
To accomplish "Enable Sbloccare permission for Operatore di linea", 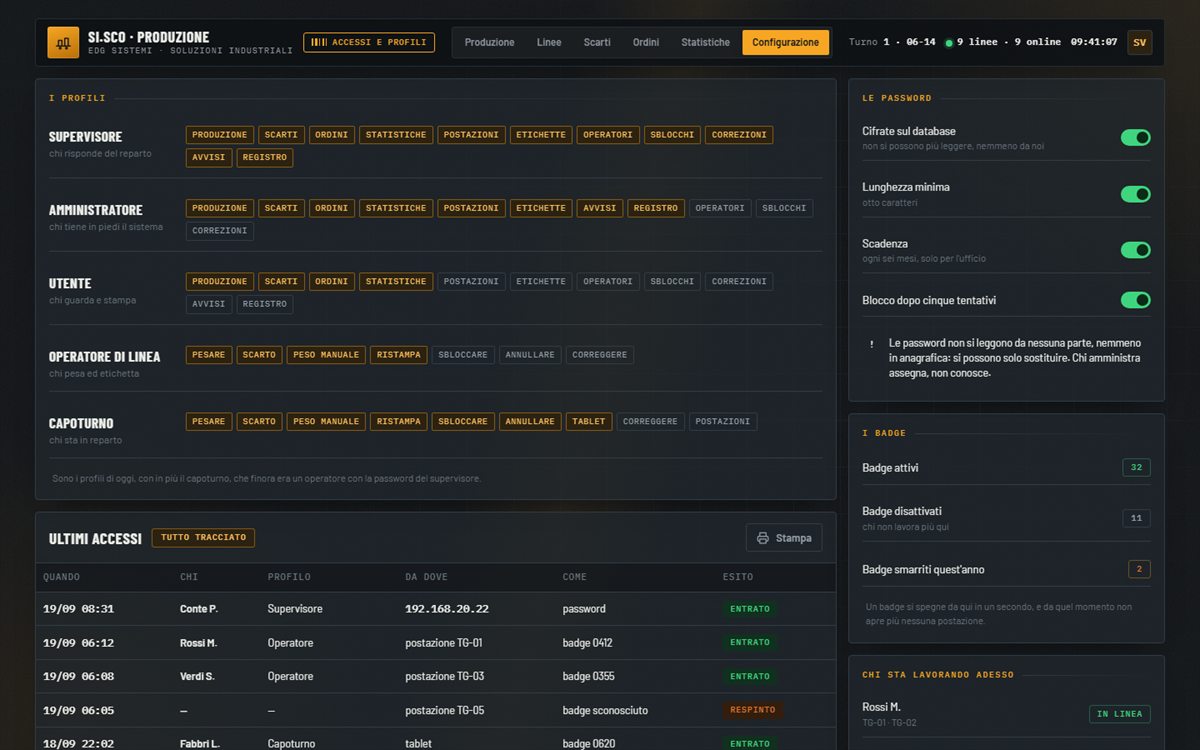I will [463, 355].
